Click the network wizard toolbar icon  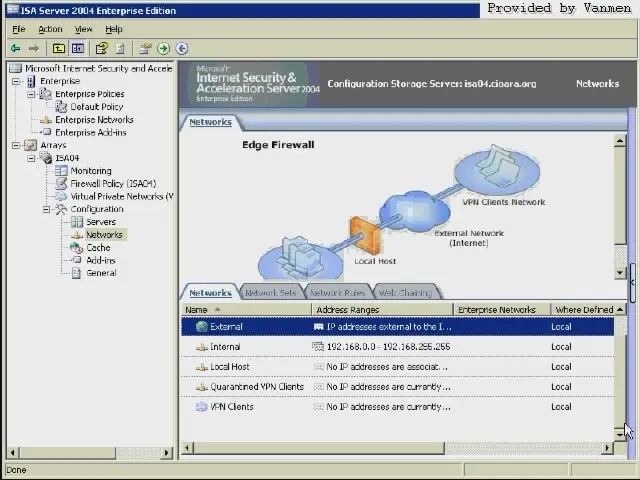click(144, 49)
